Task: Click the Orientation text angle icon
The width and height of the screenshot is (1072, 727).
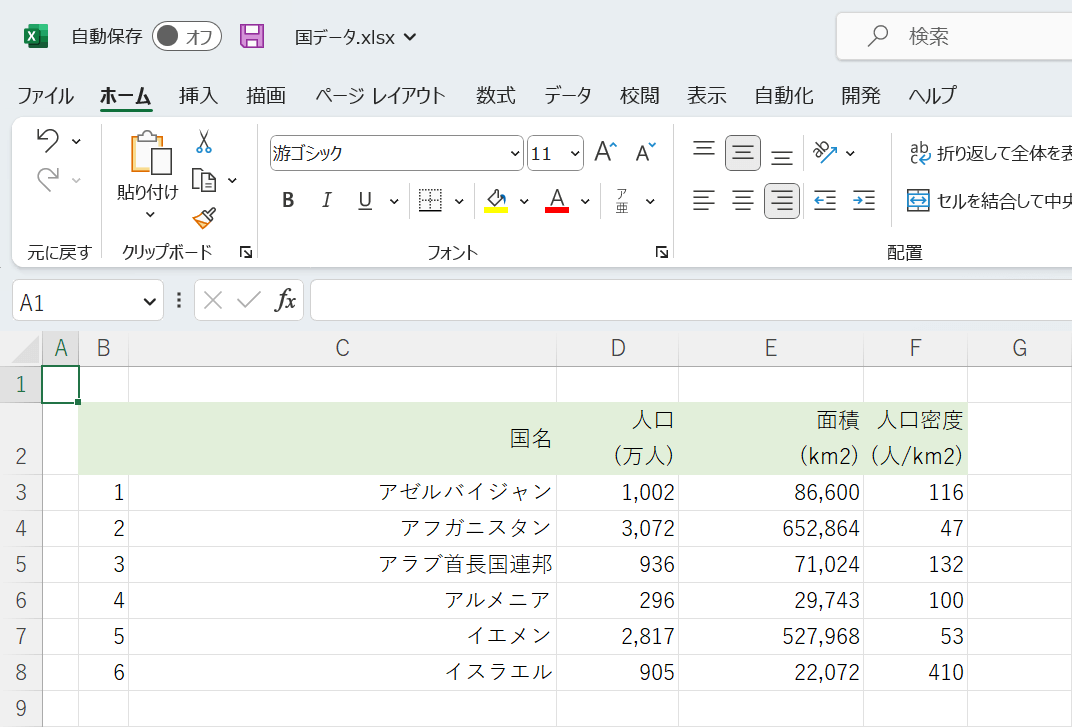Action: 825,152
